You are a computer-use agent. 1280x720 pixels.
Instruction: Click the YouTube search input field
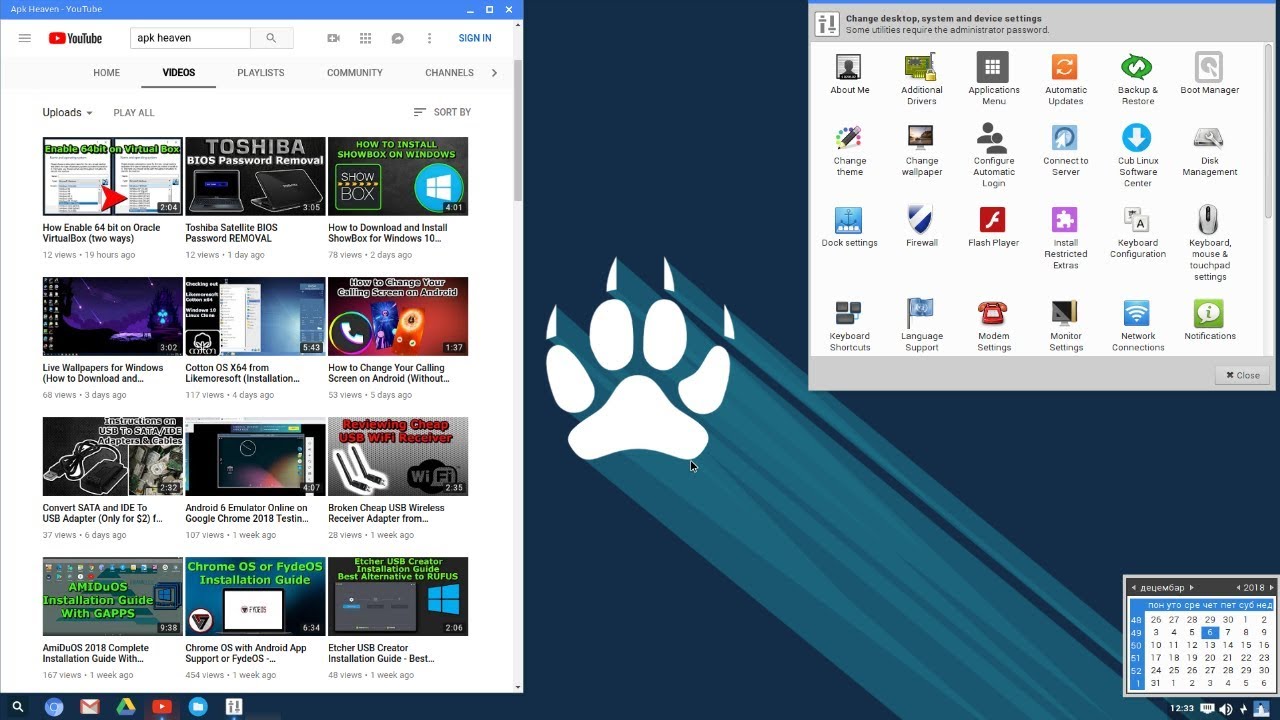(x=190, y=38)
